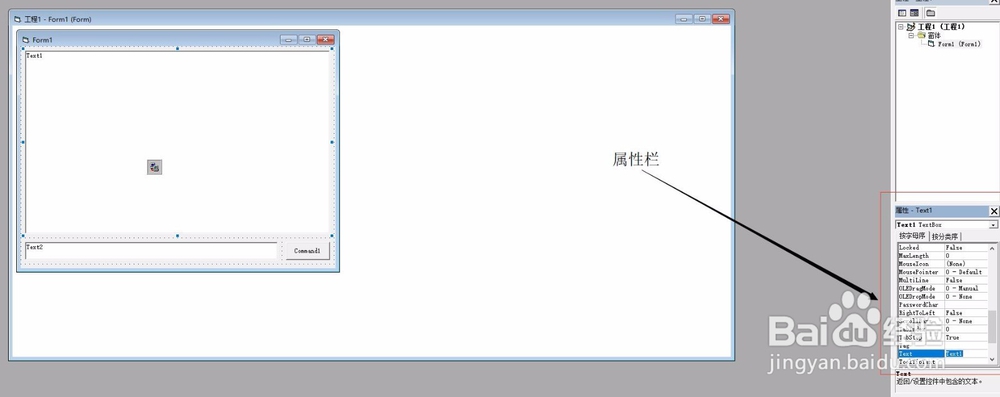Open the Text1 TextBox object dropdown
This screenshot has height=397, width=1000.
993,225
